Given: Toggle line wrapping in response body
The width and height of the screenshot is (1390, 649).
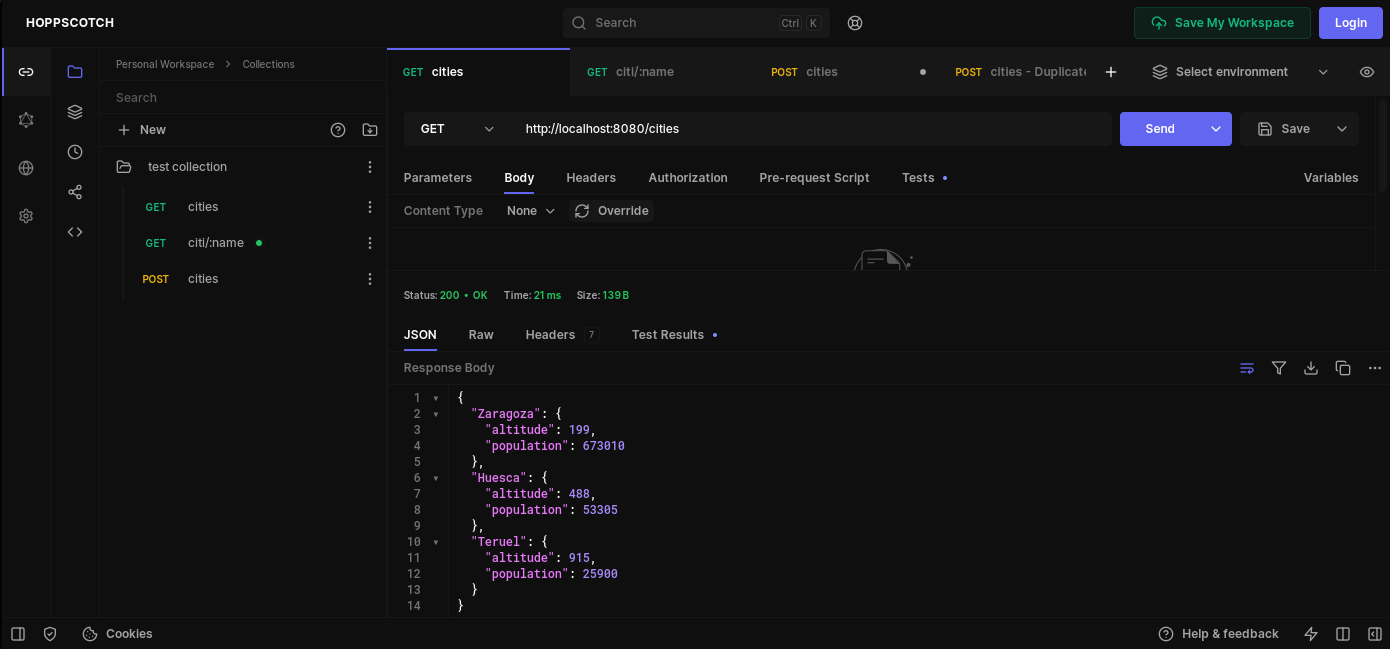Looking at the screenshot, I should pyautogui.click(x=1246, y=368).
